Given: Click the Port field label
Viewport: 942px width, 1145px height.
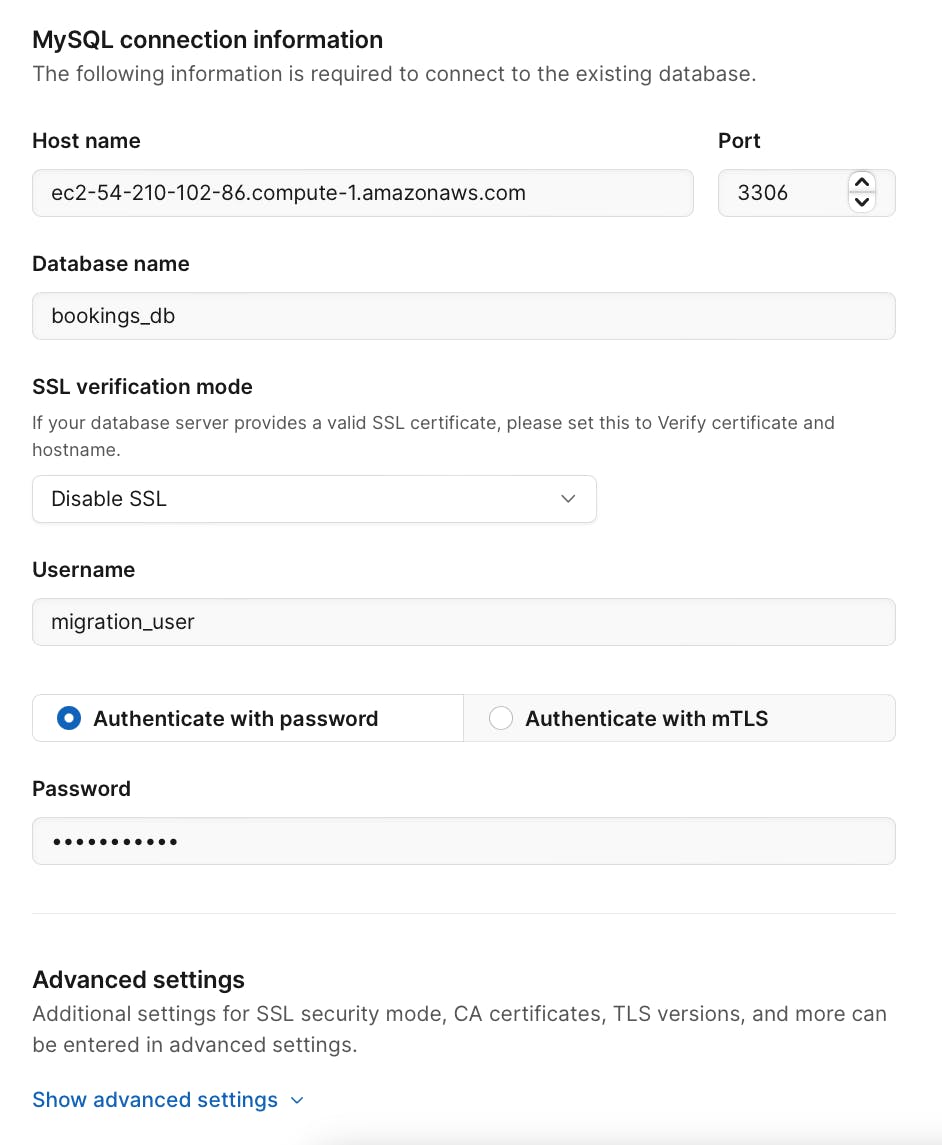Looking at the screenshot, I should pyautogui.click(x=739, y=141).
